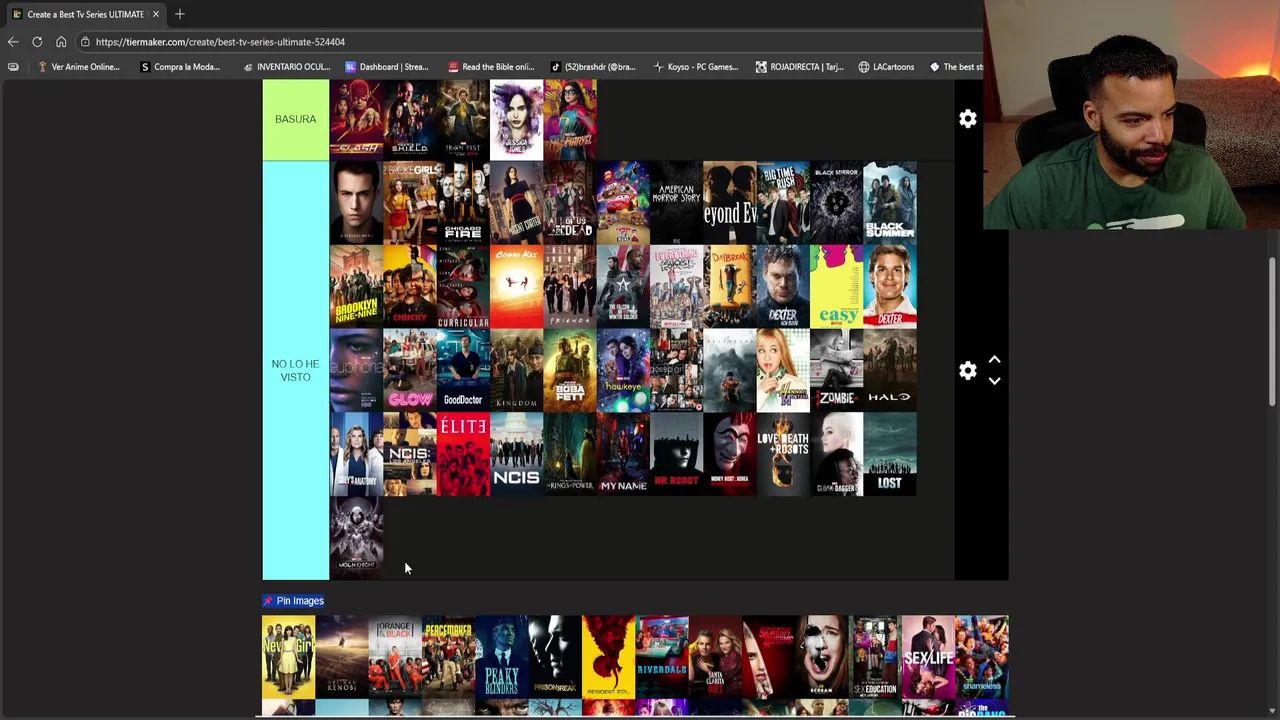Open Dashboard Strea bookmark
This screenshot has height=720, width=1280.
pos(386,67)
